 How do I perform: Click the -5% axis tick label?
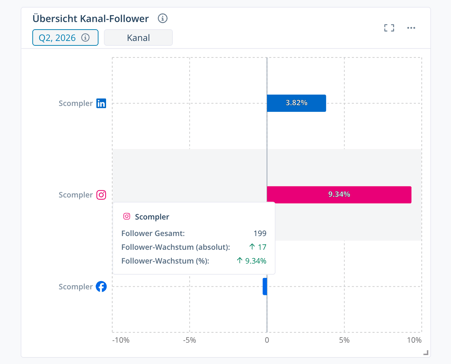pyautogui.click(x=189, y=340)
